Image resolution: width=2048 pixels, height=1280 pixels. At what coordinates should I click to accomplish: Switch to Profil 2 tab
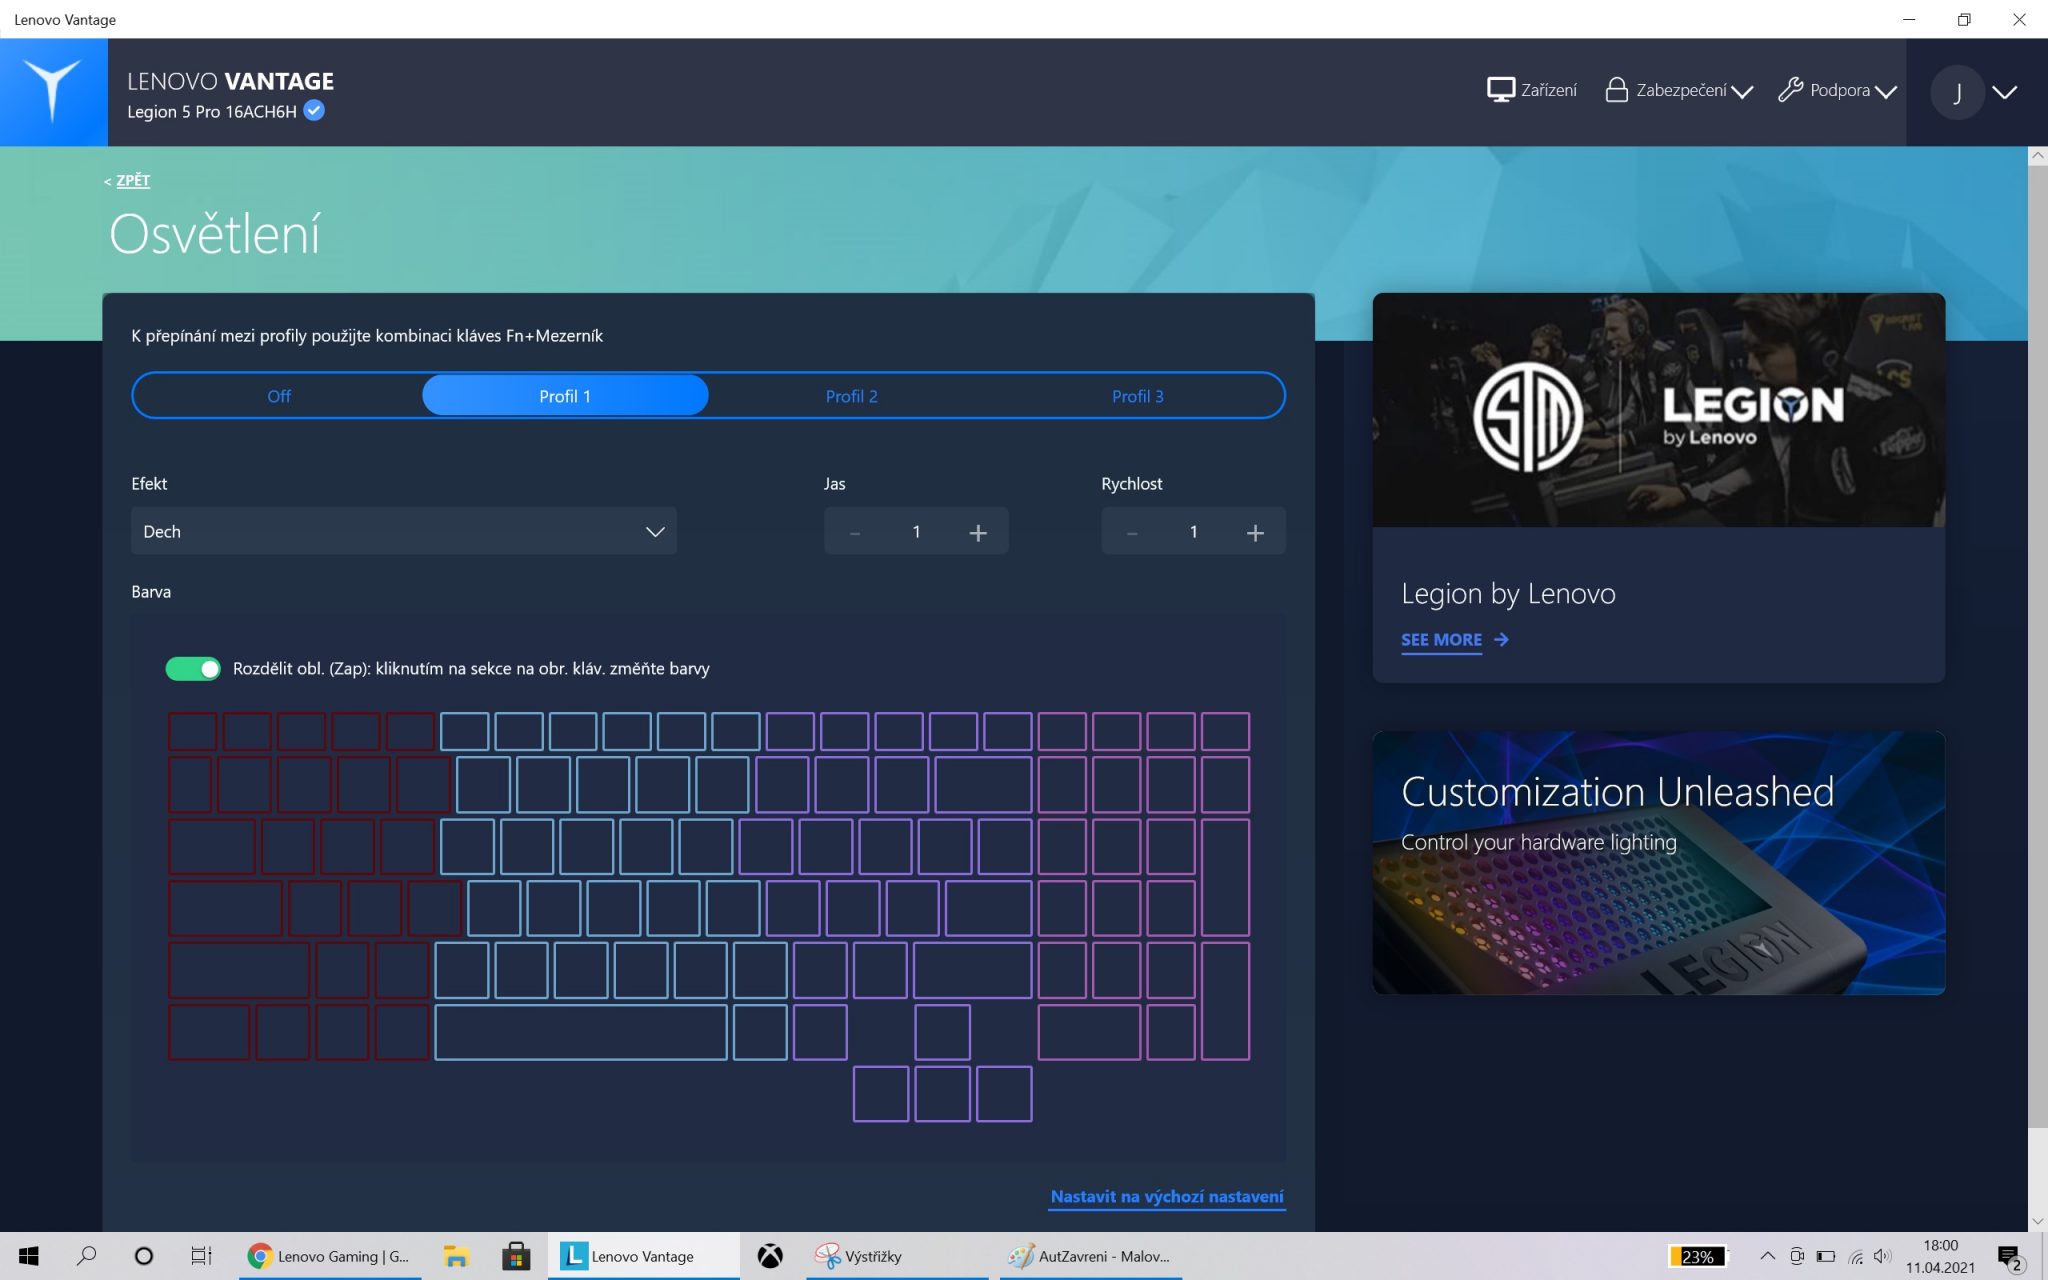(x=851, y=396)
